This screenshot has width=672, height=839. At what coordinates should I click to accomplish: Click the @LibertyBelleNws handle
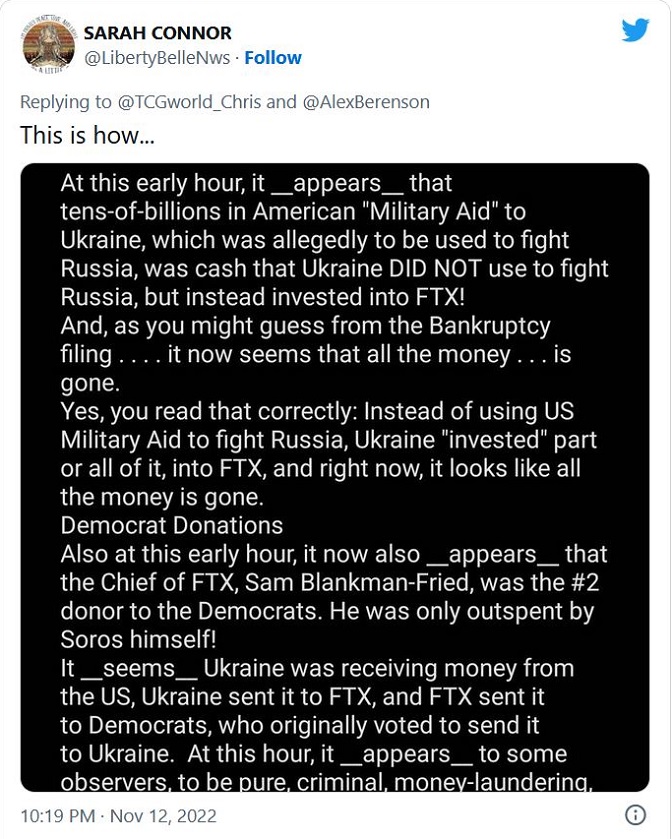155,57
